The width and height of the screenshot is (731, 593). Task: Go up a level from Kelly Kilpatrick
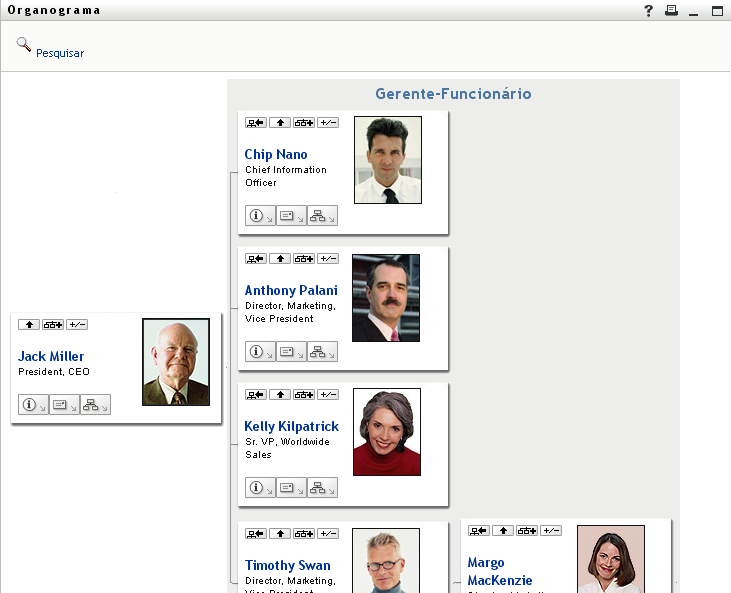coord(280,395)
